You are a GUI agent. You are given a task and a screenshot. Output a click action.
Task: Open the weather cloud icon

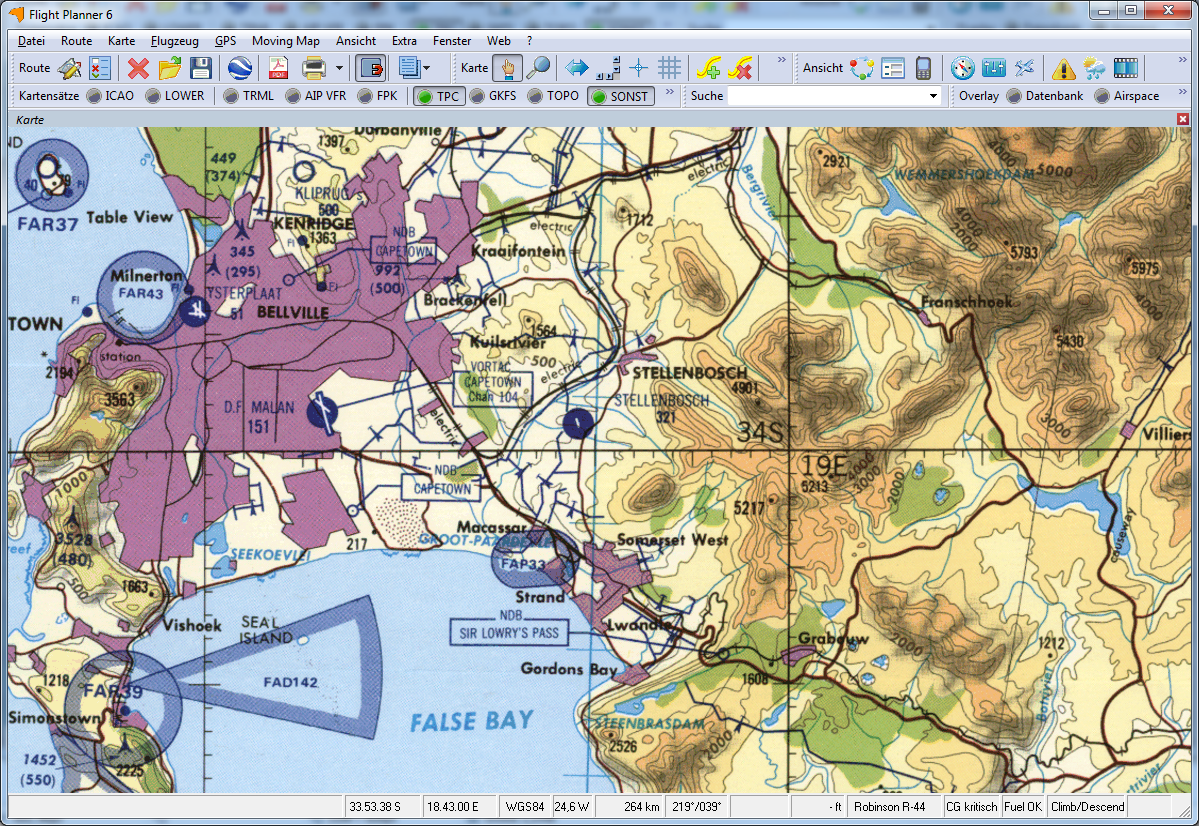(x=1094, y=68)
